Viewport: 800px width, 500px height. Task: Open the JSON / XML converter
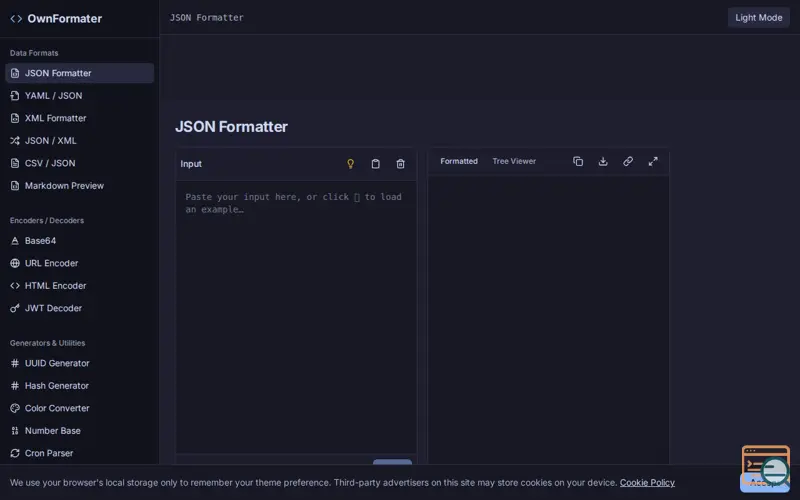[x=80, y=140]
